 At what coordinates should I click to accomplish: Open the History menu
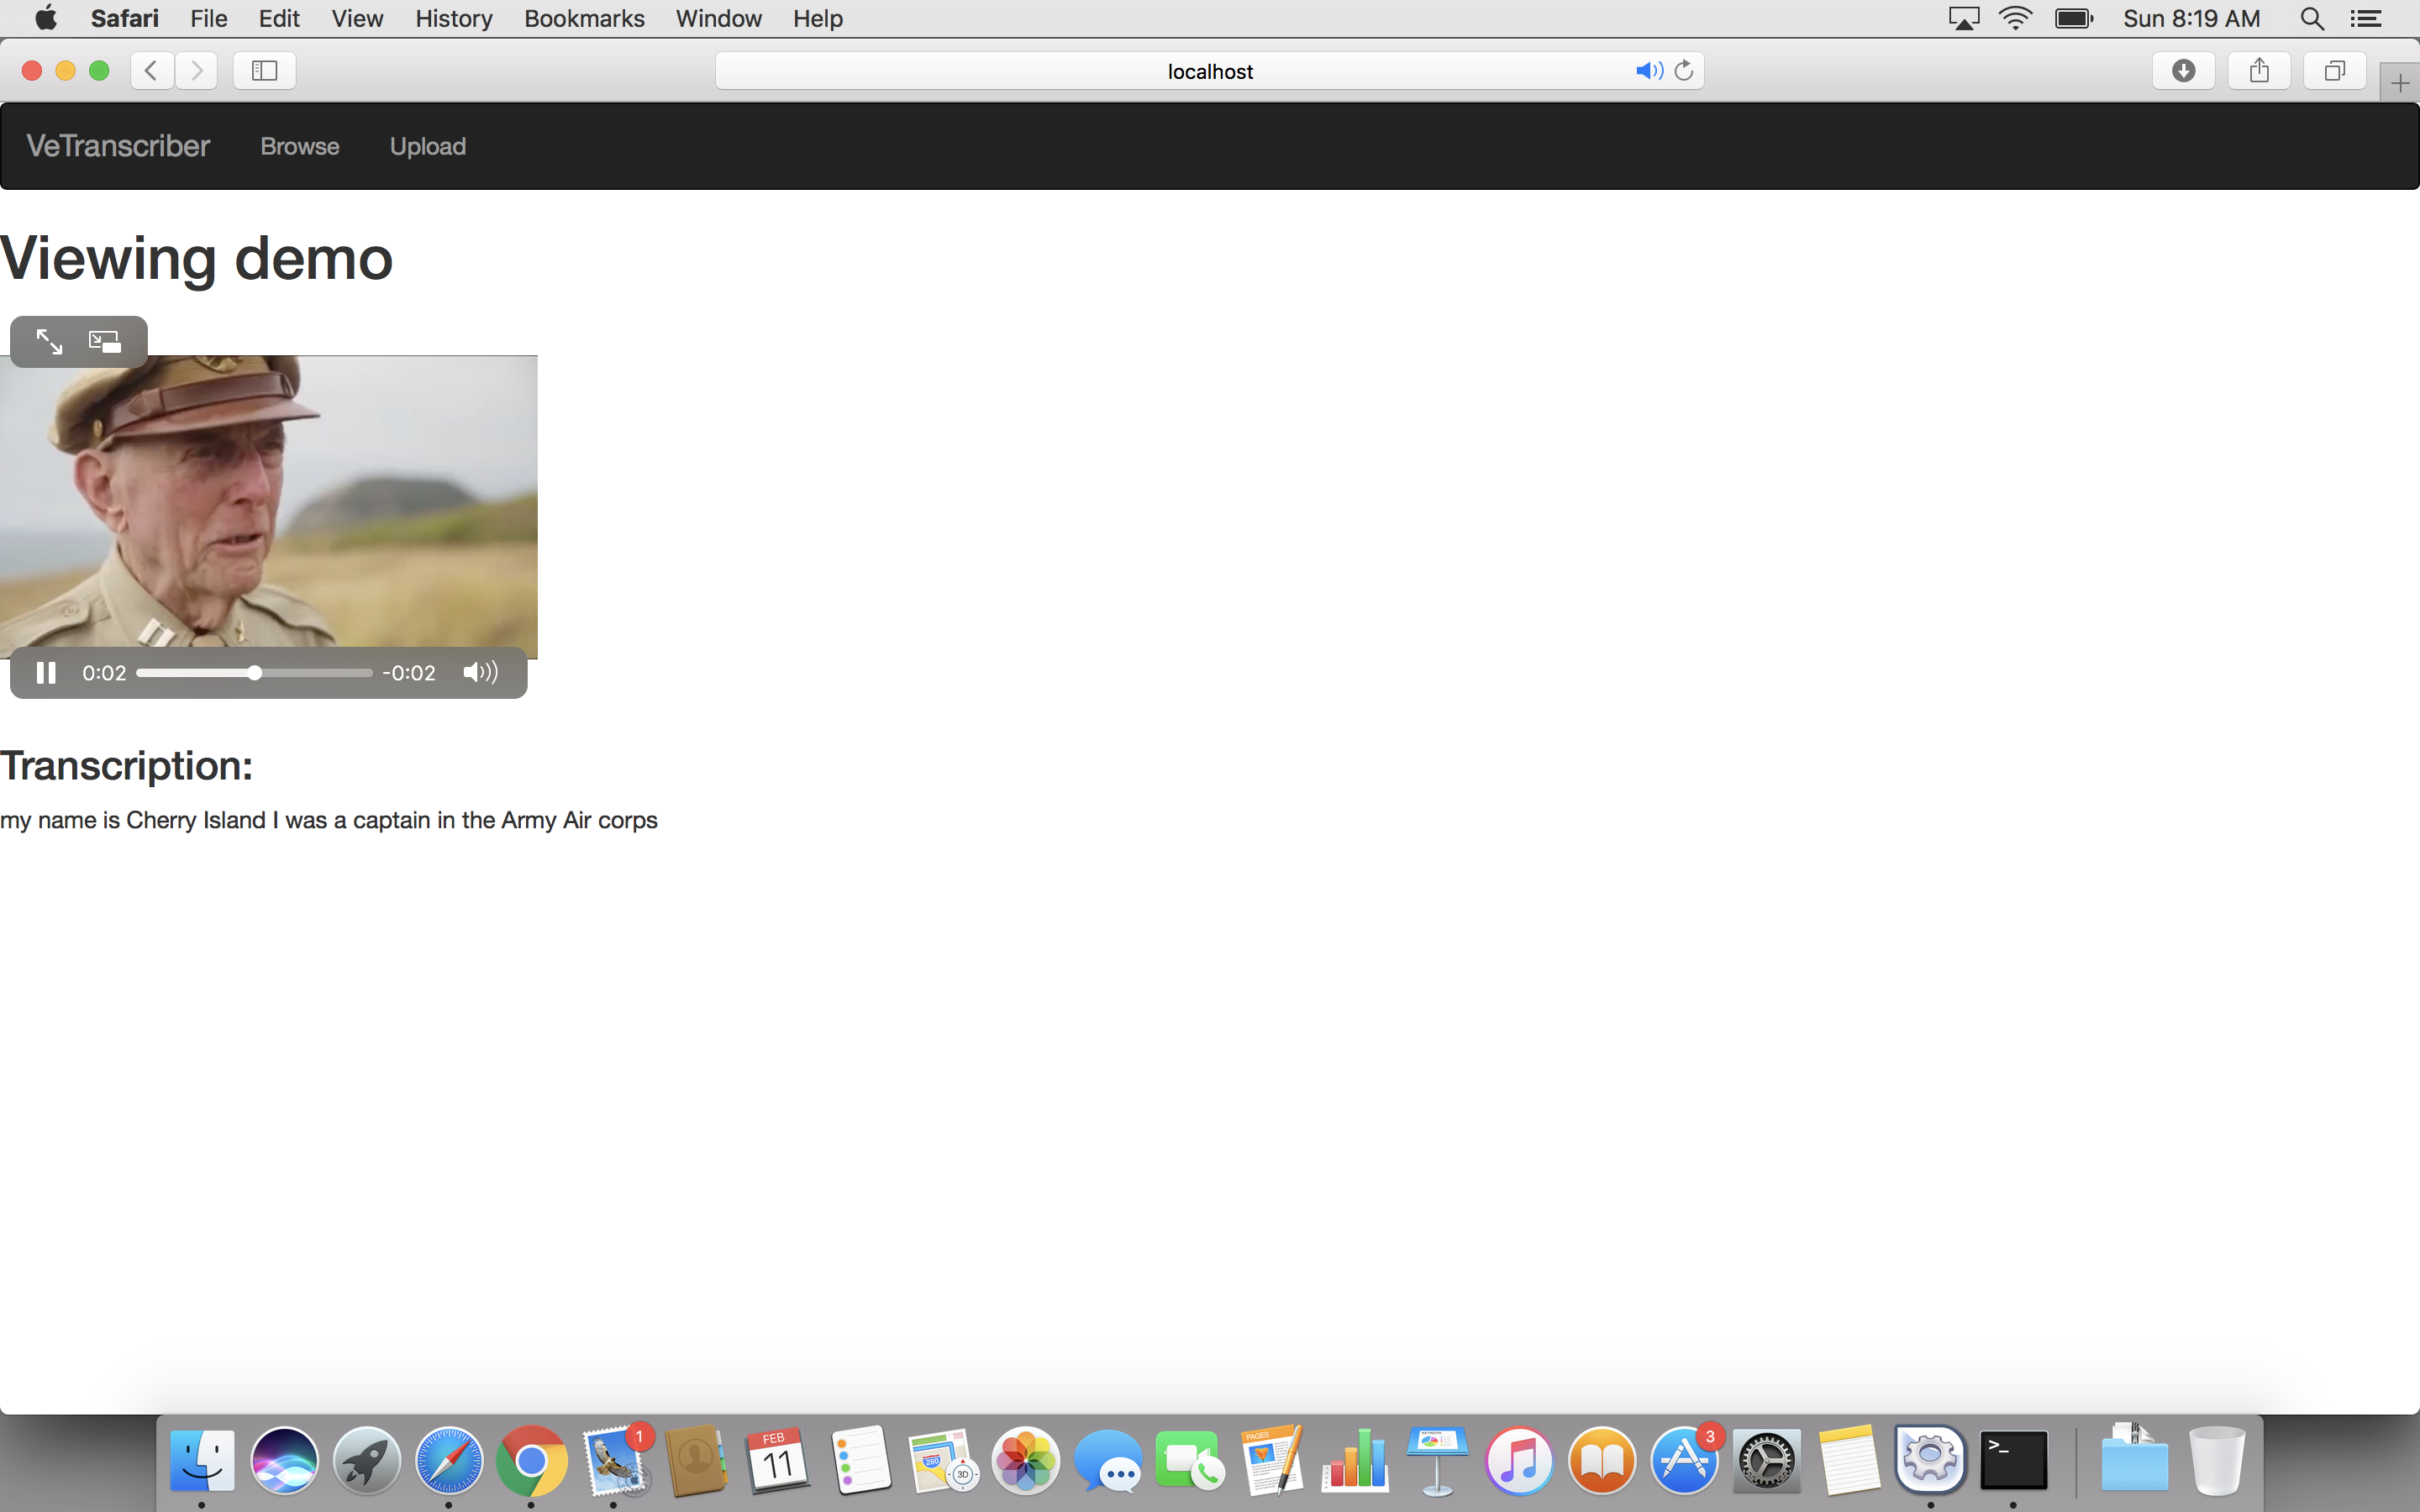454,19
